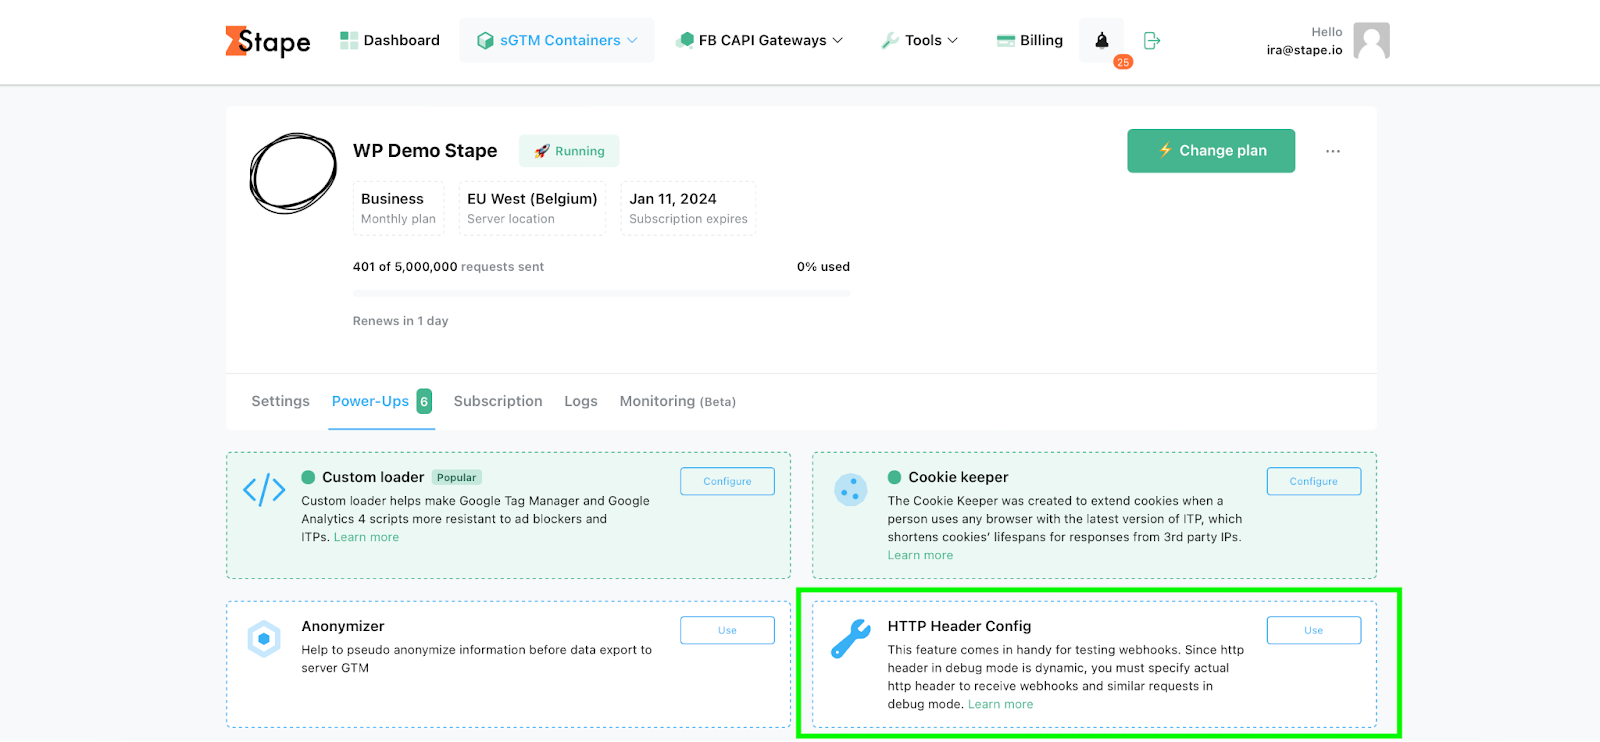
Task: Click the logout icon
Action: tap(1152, 40)
